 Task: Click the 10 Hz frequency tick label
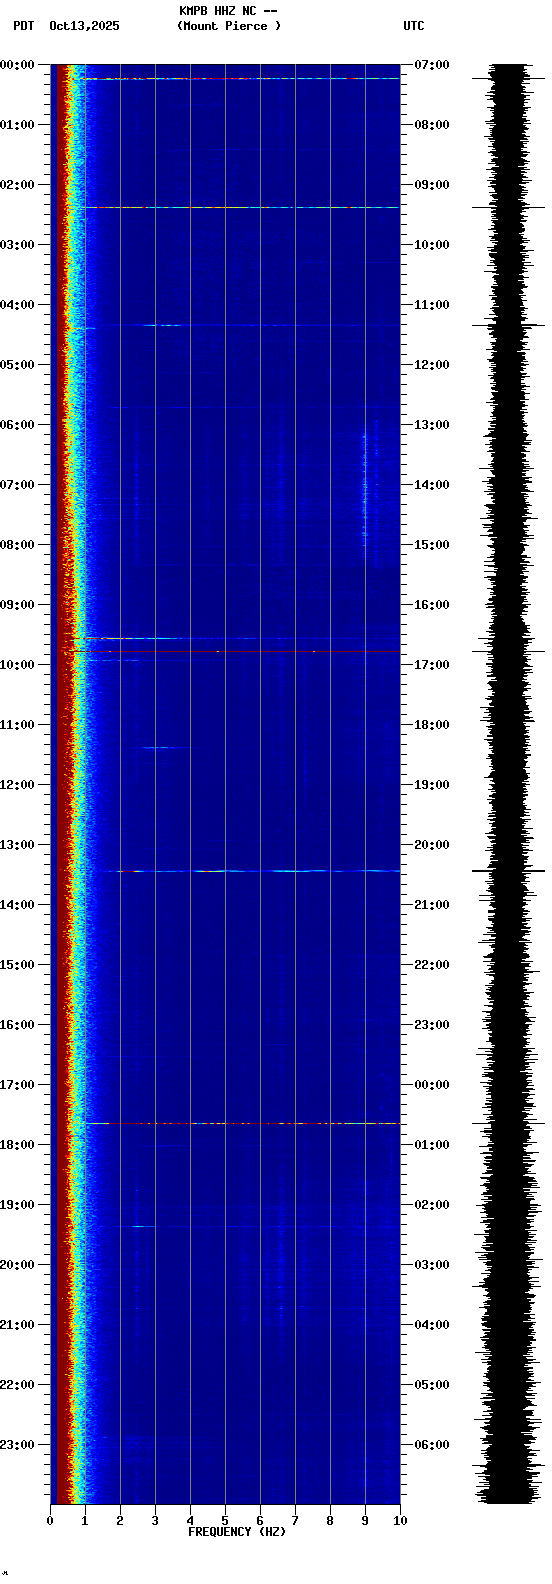tap(400, 1521)
